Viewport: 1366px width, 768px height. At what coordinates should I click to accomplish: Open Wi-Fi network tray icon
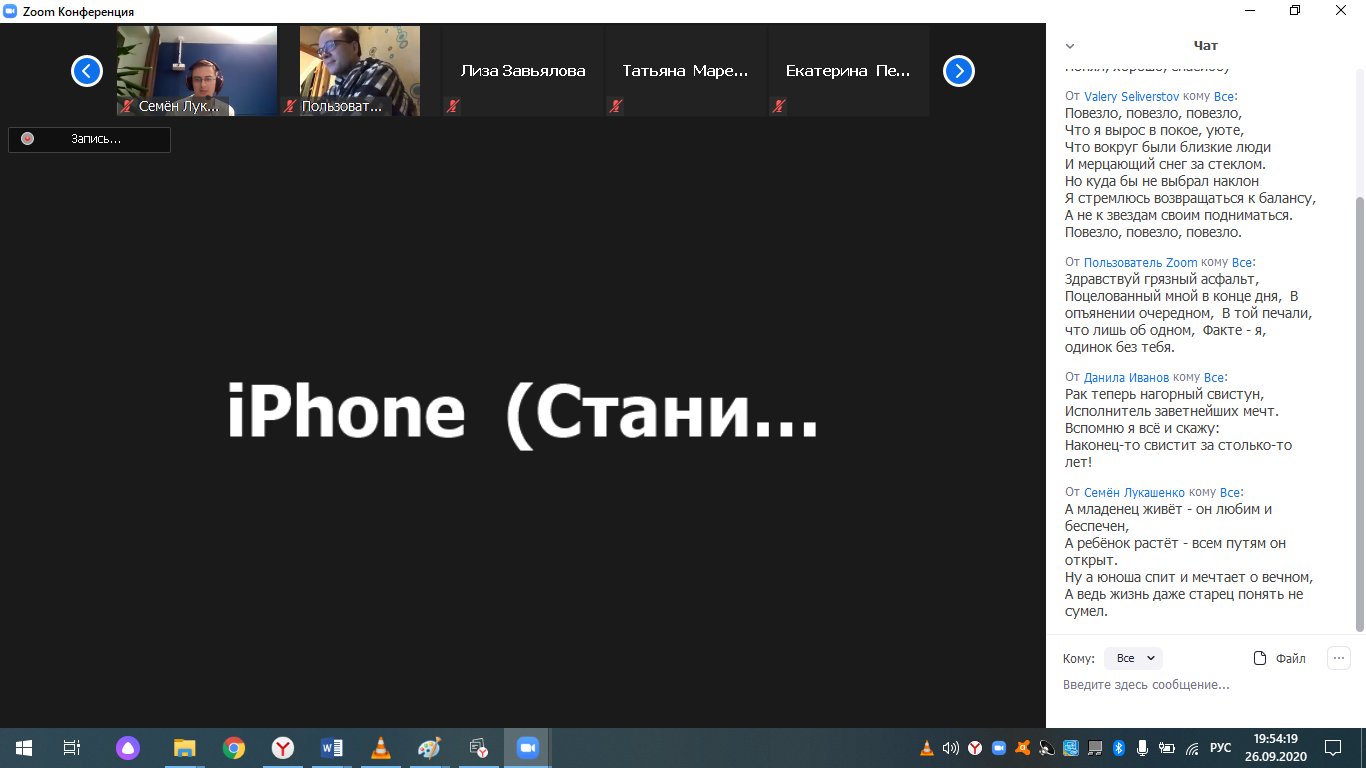(1192, 748)
